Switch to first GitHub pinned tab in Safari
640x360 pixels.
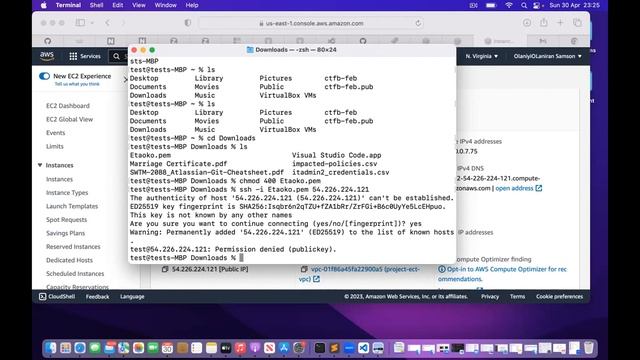pyautogui.click(x=48, y=41)
